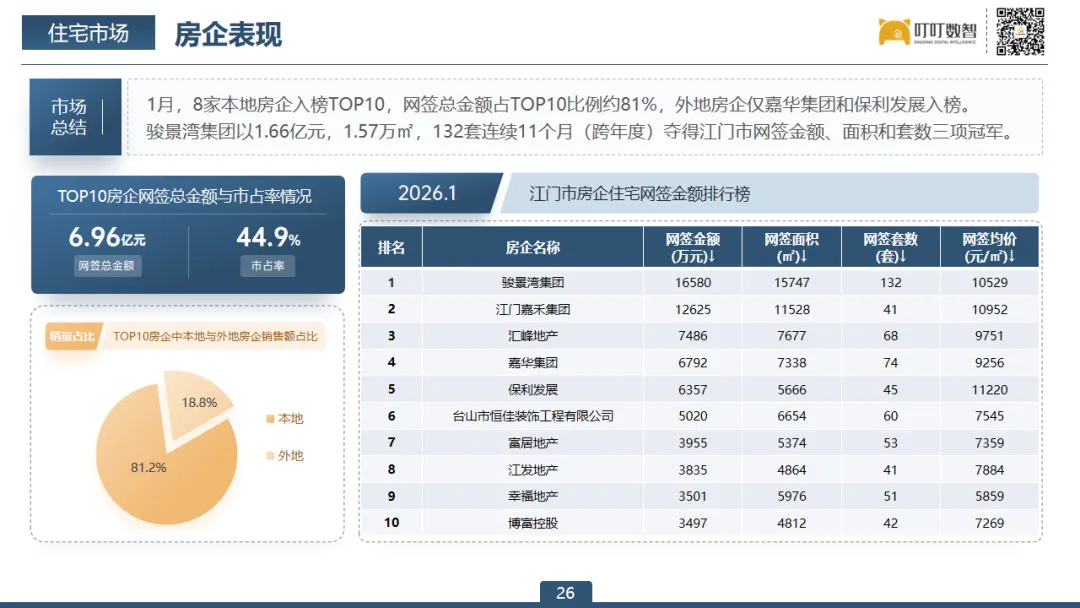Sort by 网签均价(元/㎡) column header
Screen dimensions: 1080x608
(x=989, y=247)
